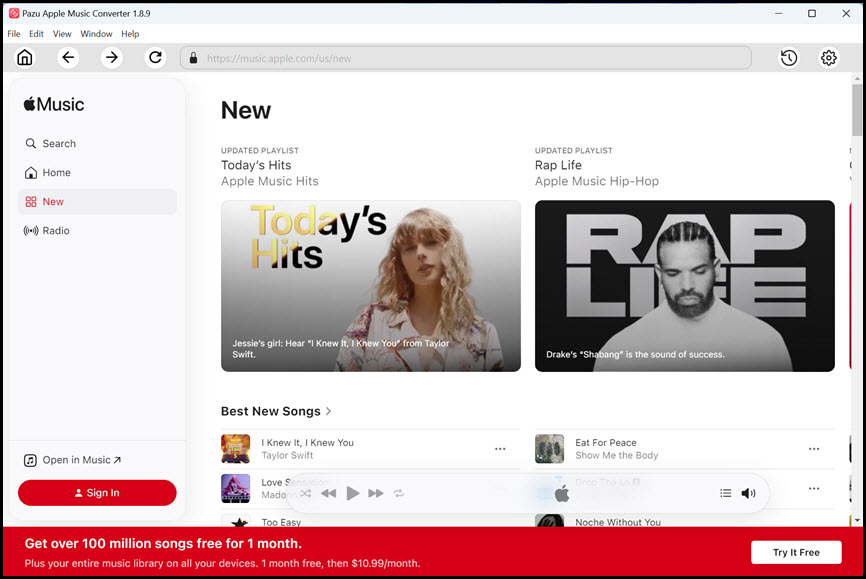Click the song title 'Eat For Peace'
Image resolution: width=866 pixels, height=579 pixels.
pos(606,443)
